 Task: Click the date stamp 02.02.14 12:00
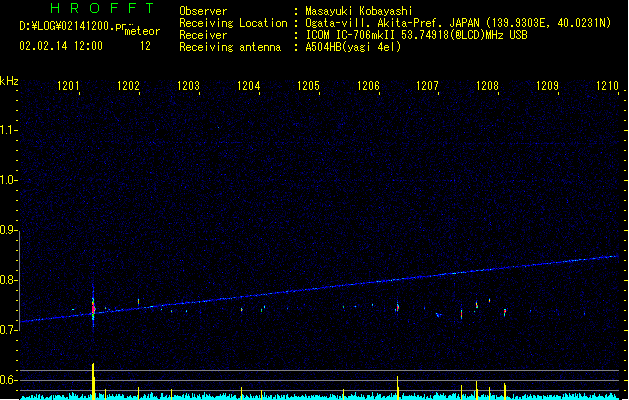point(61,46)
